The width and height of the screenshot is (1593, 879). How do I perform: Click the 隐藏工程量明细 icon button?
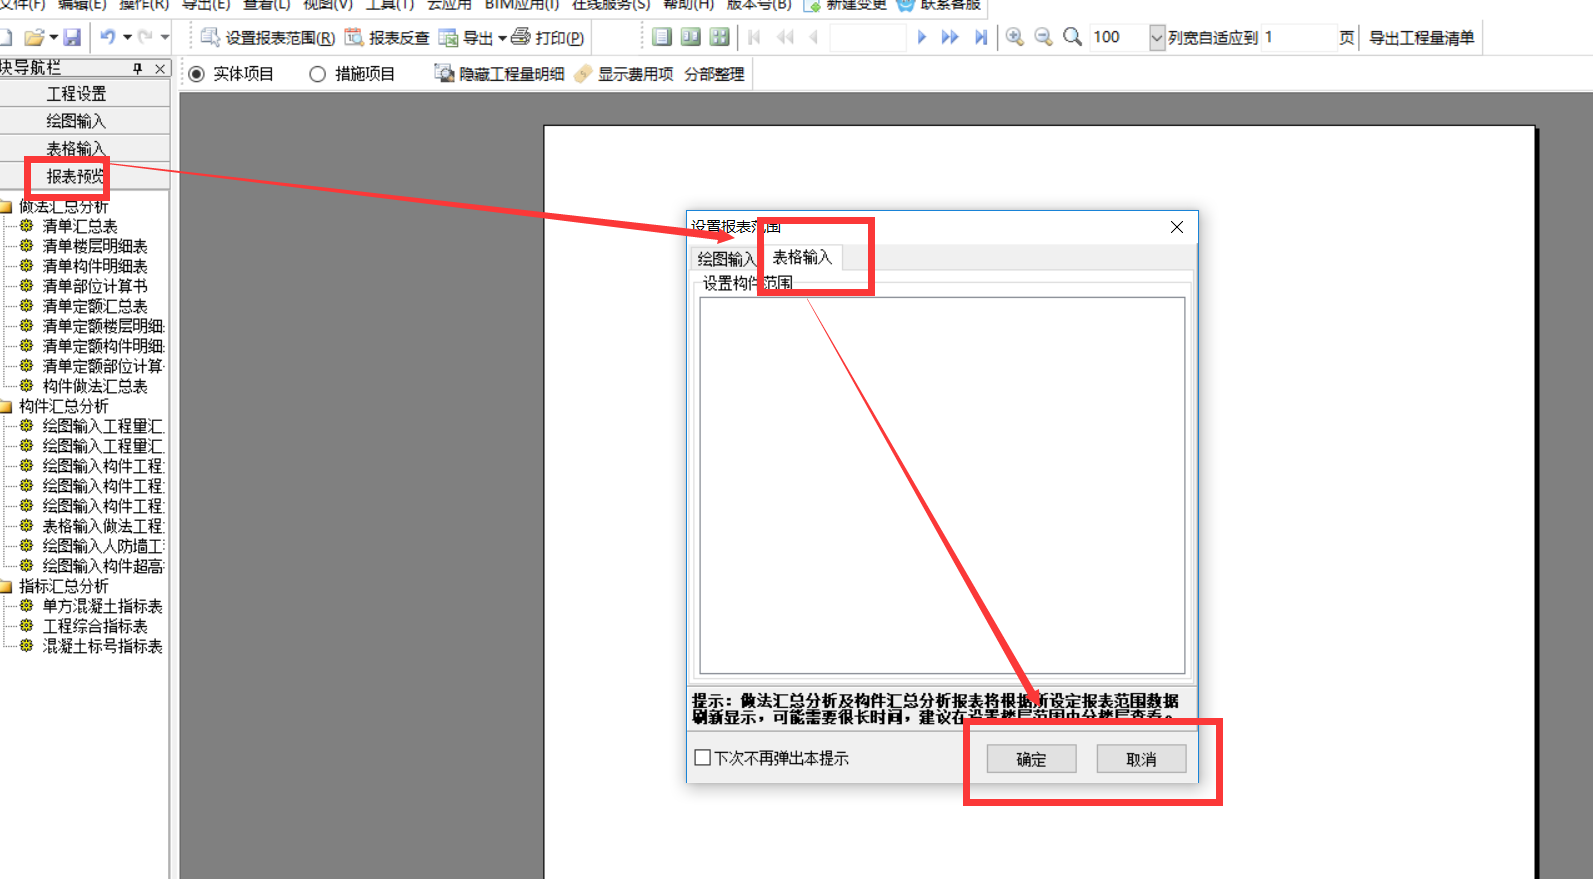click(x=499, y=74)
